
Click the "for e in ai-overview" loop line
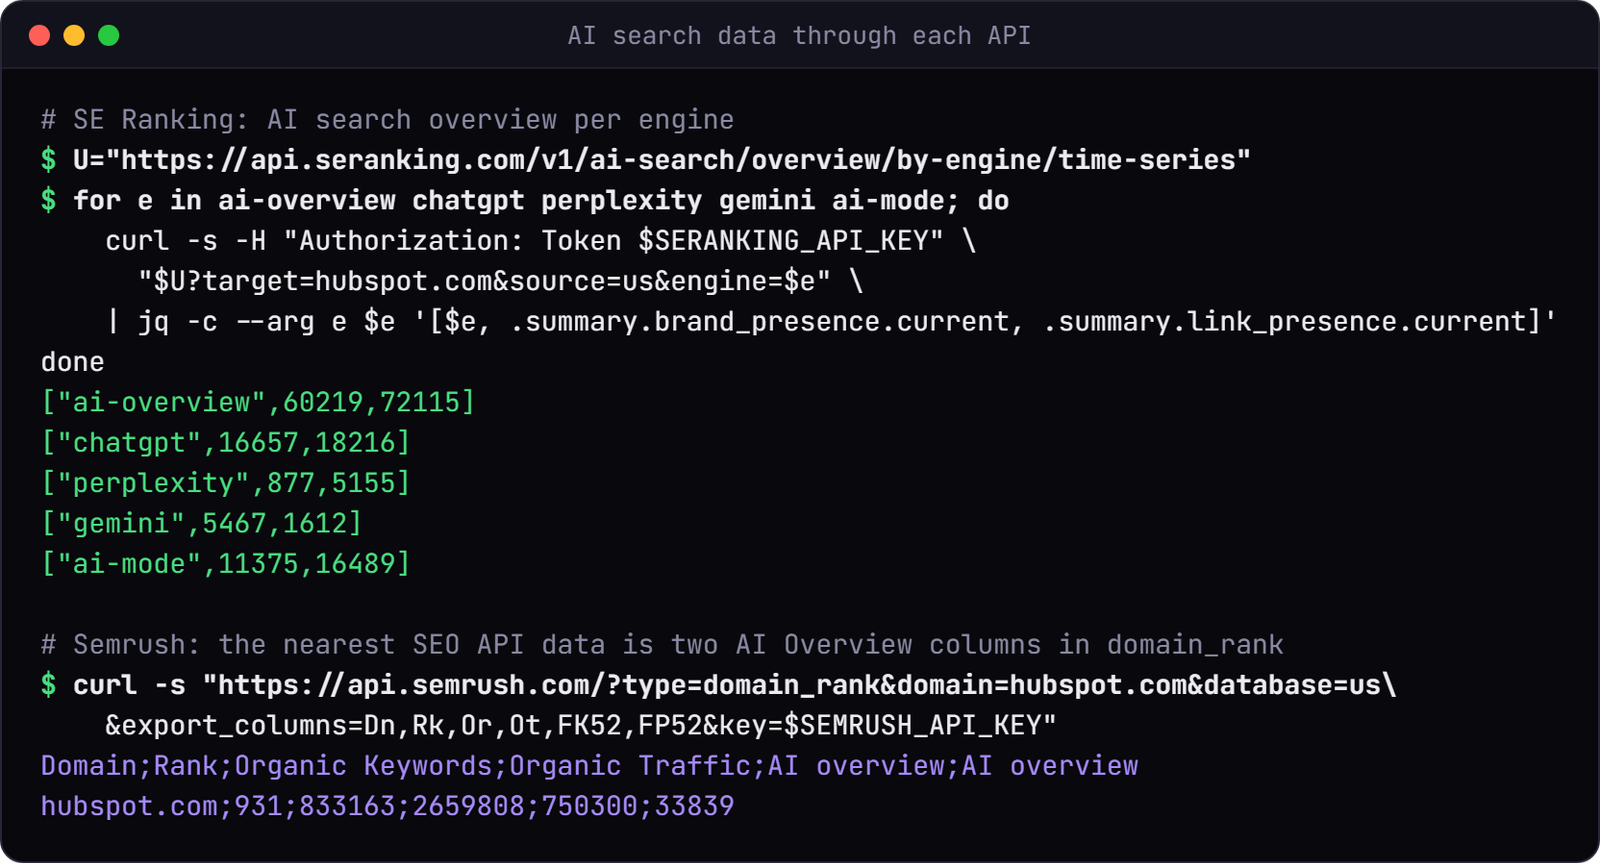coord(525,201)
